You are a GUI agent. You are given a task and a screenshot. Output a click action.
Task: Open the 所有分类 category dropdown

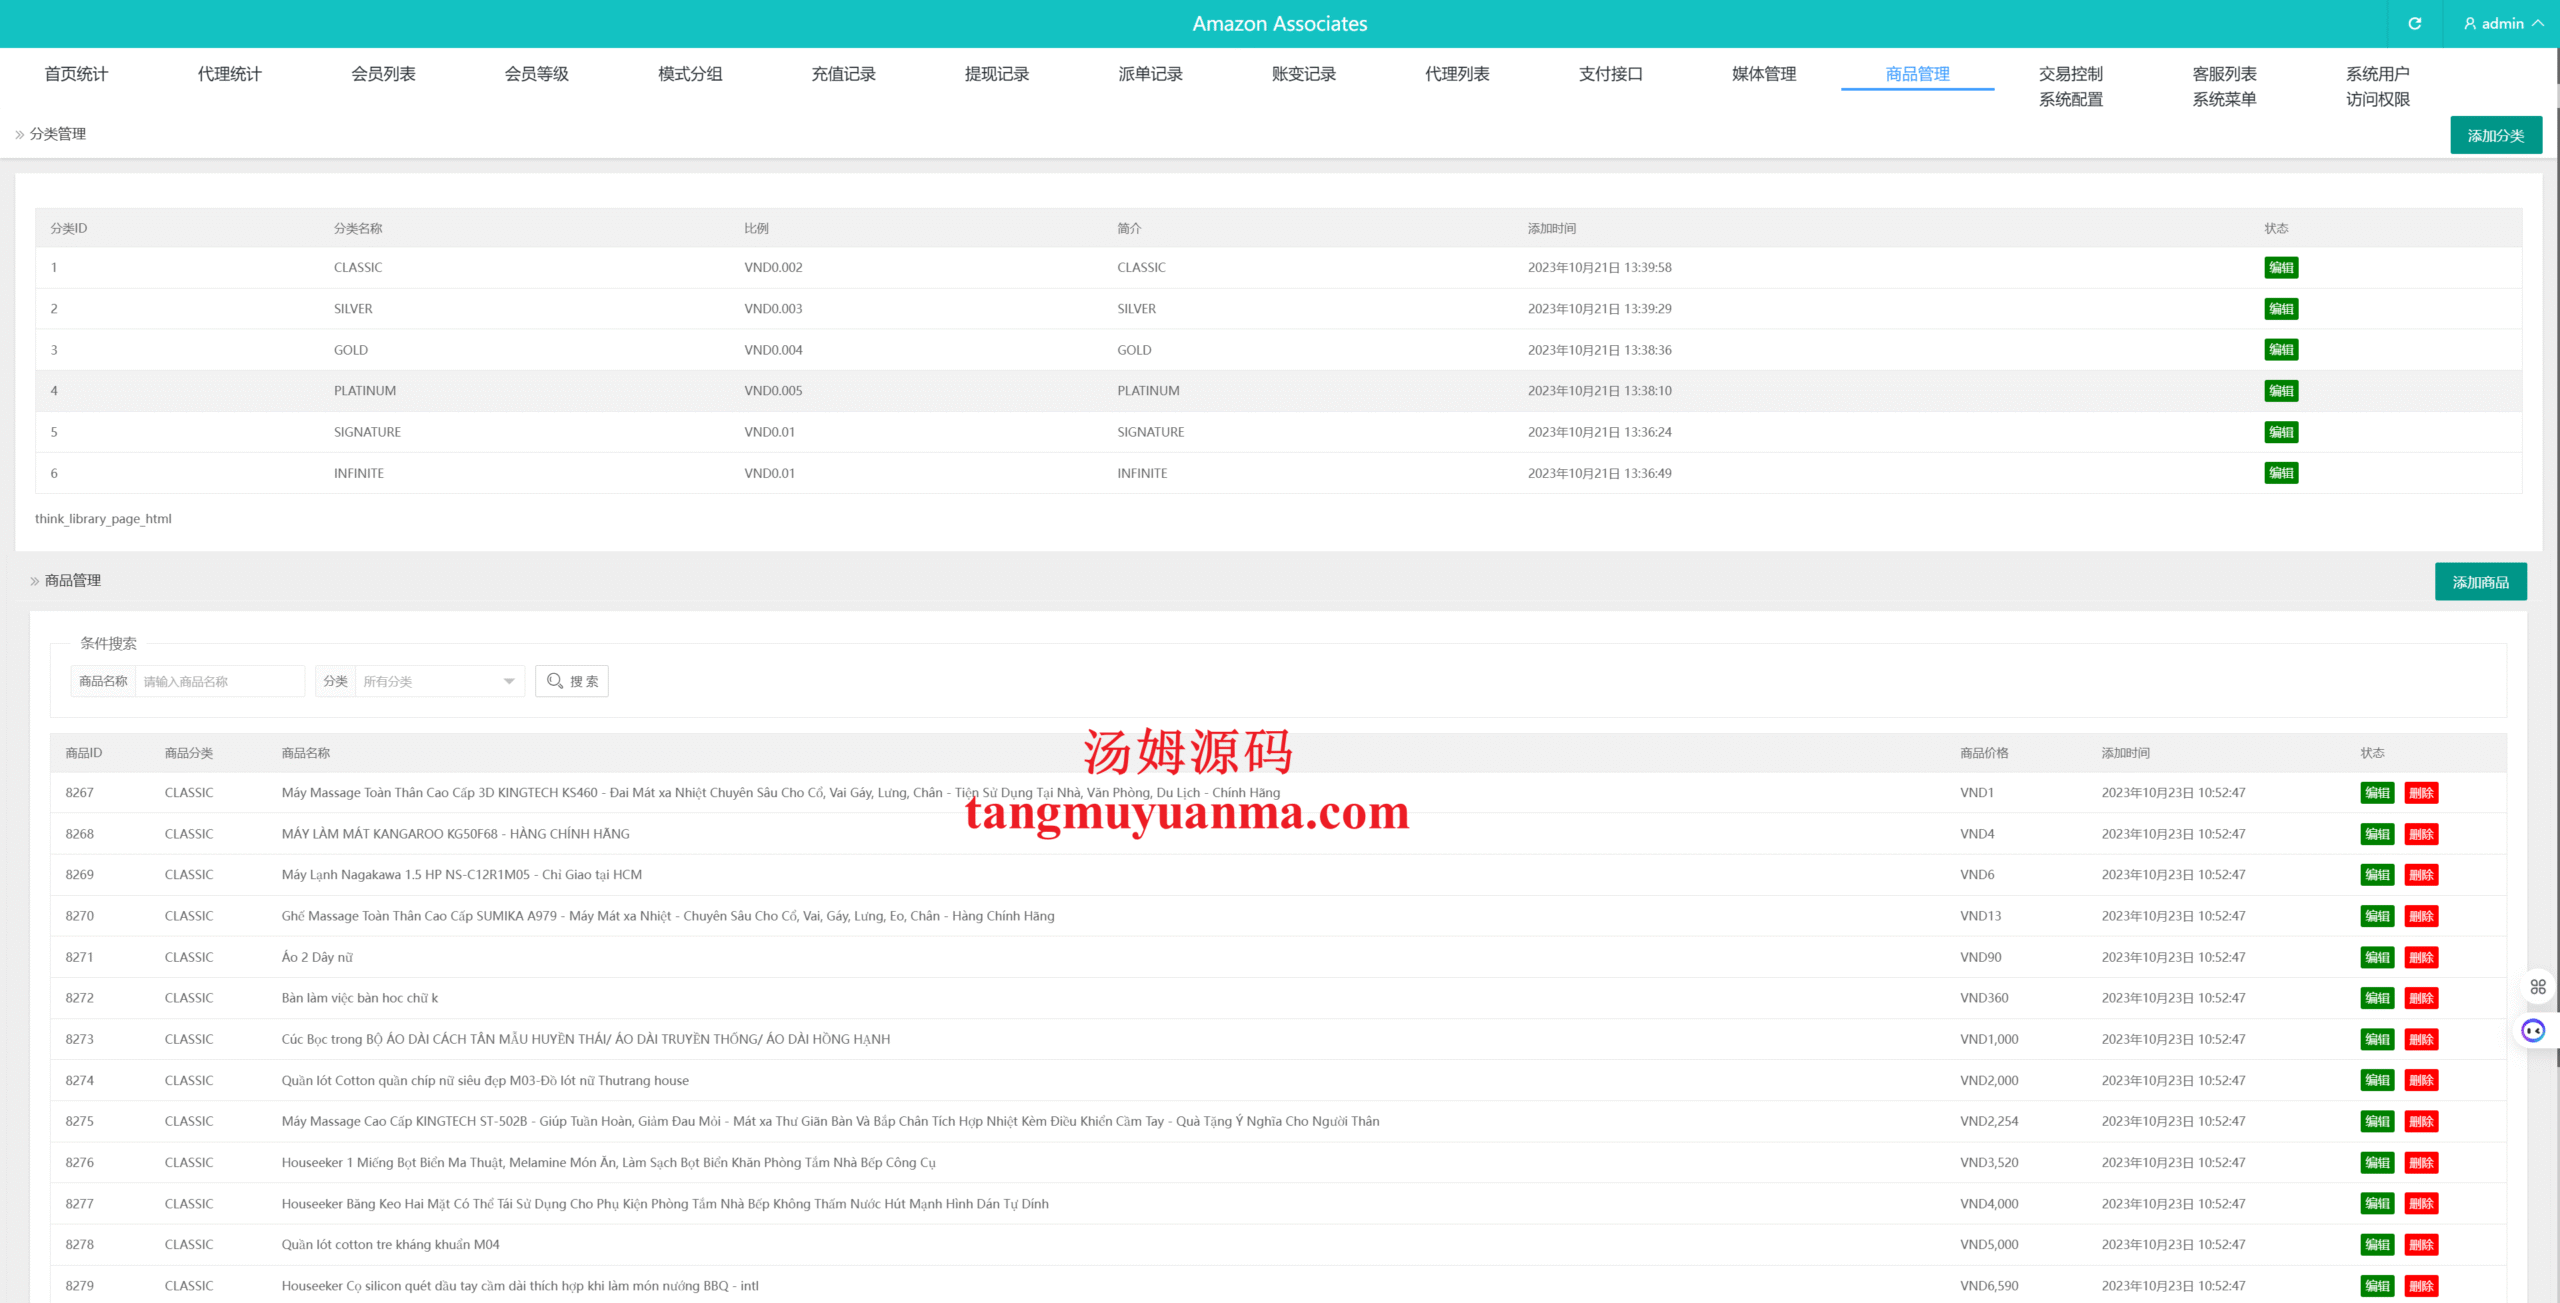438,681
